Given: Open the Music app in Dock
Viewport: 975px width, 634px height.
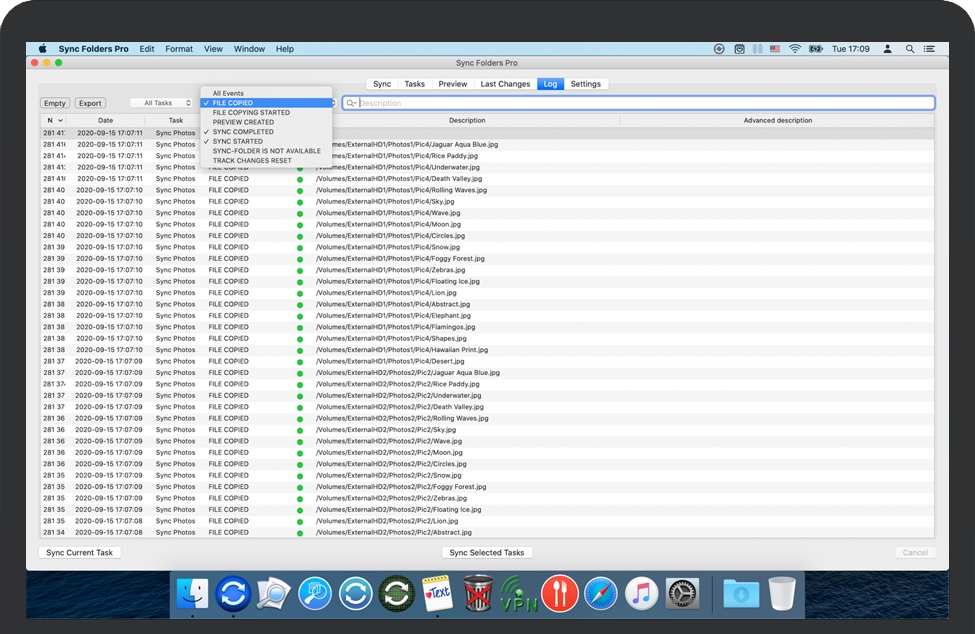Looking at the screenshot, I should (641, 593).
